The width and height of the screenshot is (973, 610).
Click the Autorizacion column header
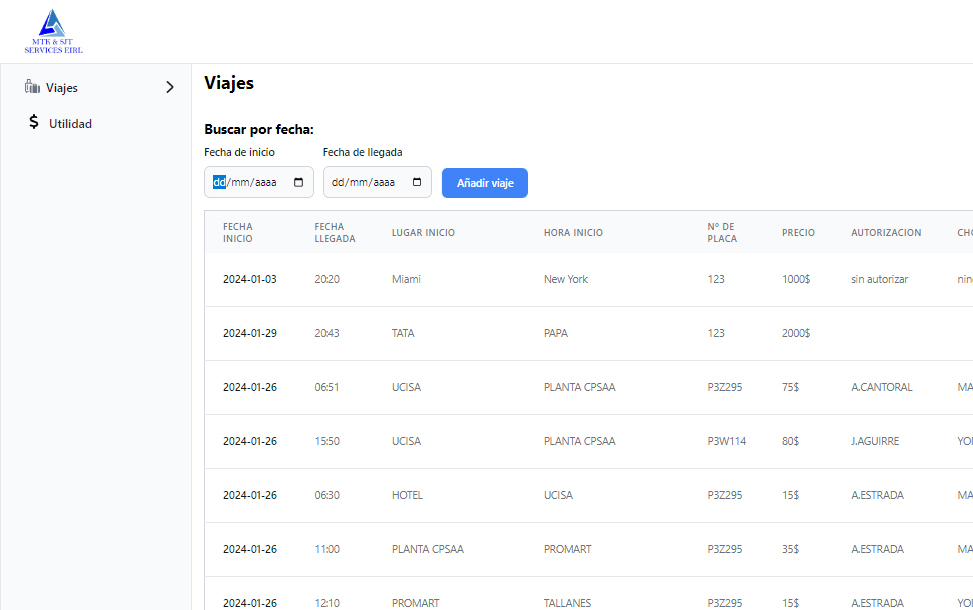coord(886,233)
